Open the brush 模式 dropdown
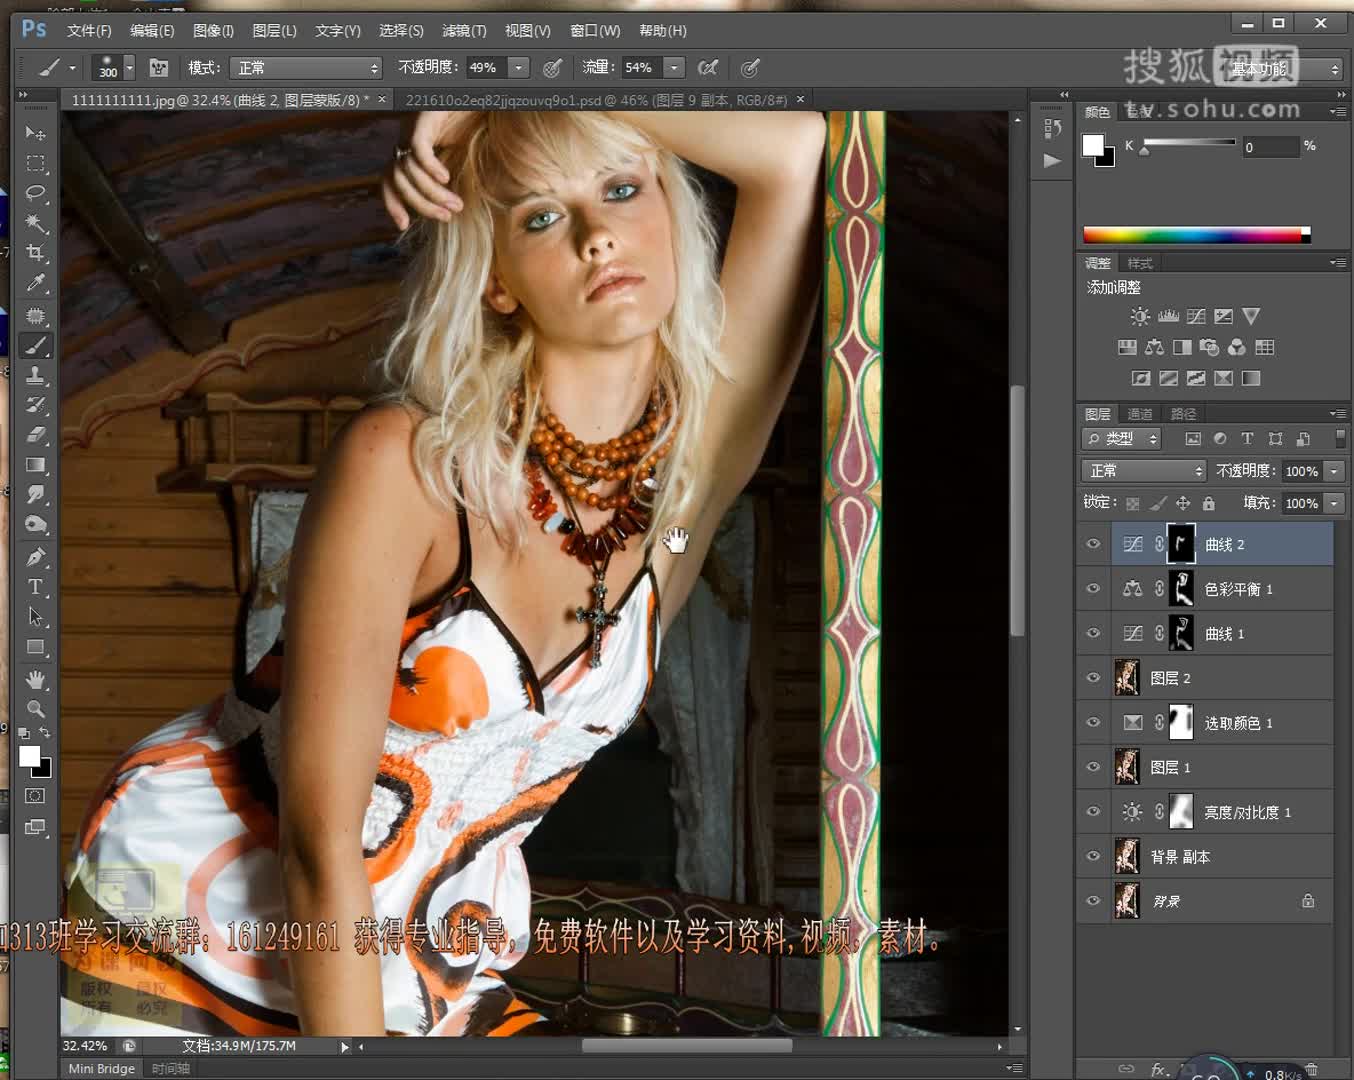This screenshot has height=1080, width=1354. point(306,68)
